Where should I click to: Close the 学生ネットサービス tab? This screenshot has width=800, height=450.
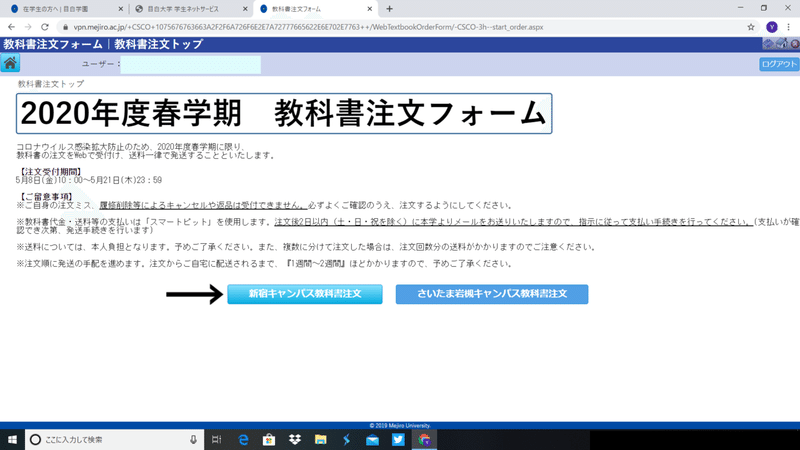(245, 9)
